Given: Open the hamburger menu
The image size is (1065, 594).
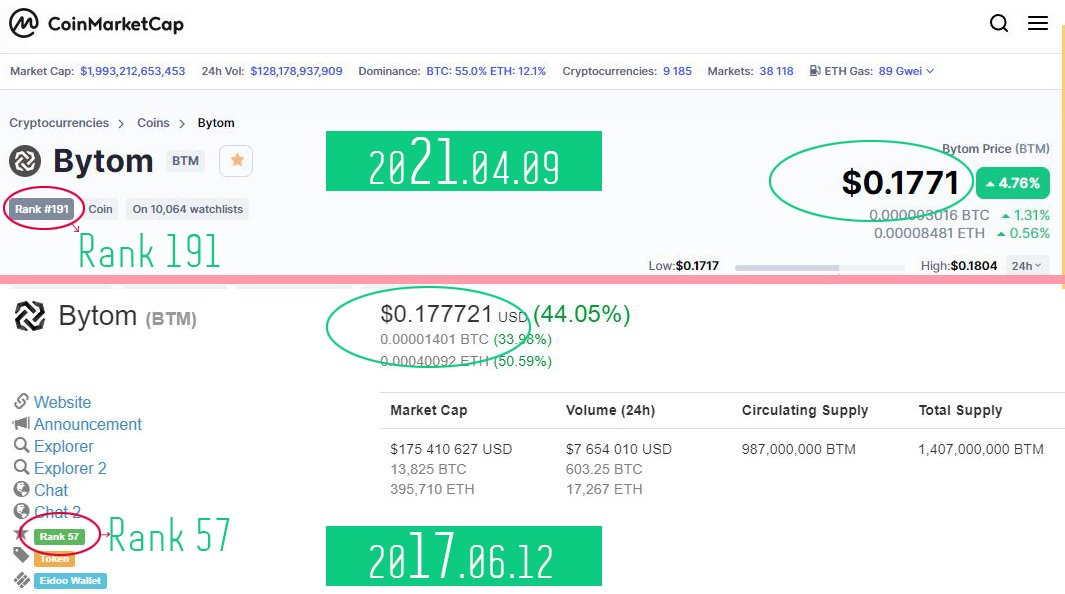Looking at the screenshot, I should pos(1037,23).
